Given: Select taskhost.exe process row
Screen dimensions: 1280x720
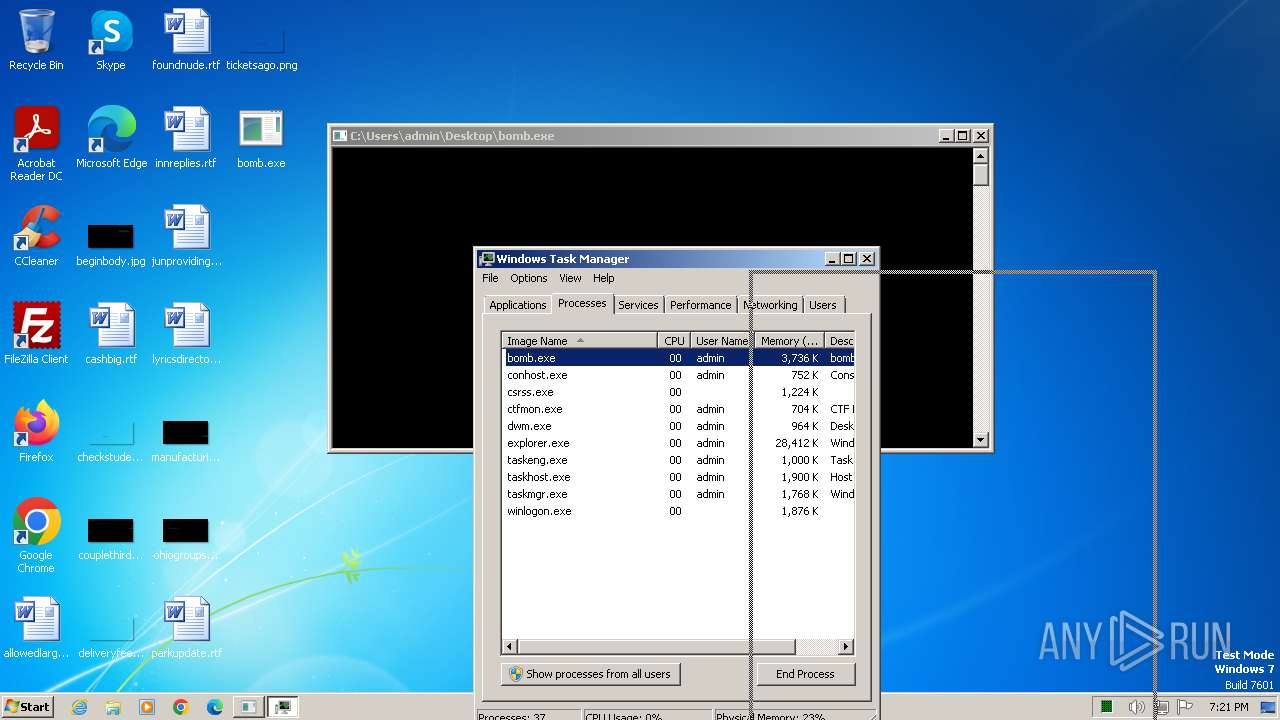Looking at the screenshot, I should 679,477.
